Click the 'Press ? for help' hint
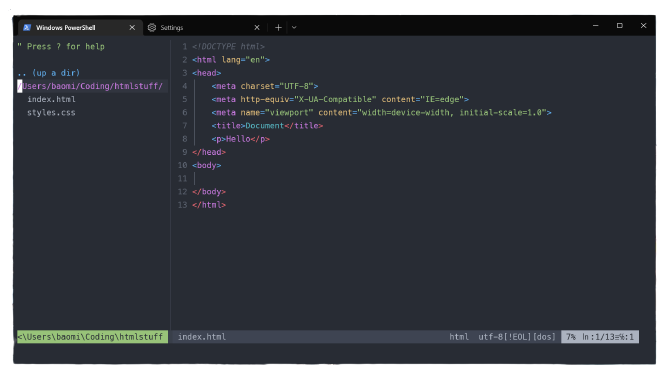The image size is (666, 375). tap(61, 46)
